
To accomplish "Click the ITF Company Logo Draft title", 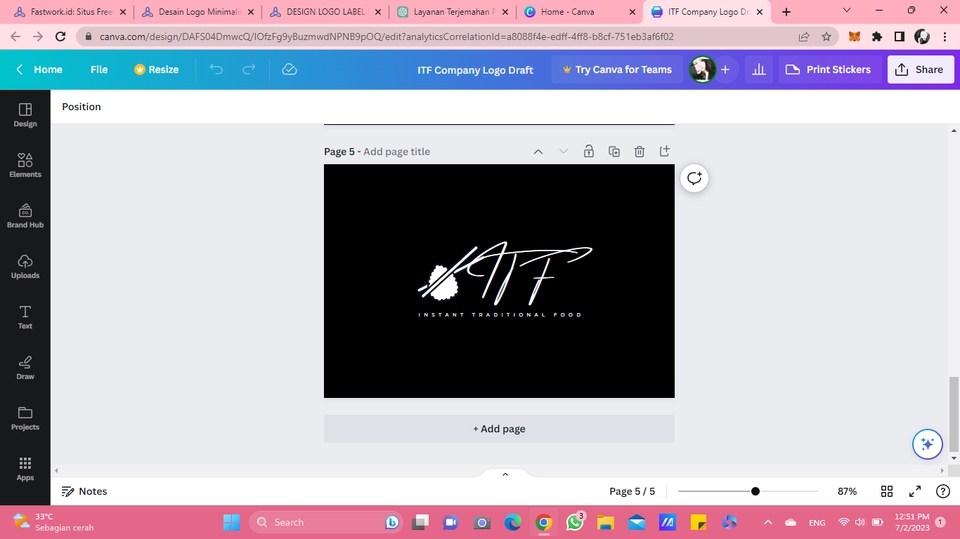I will point(475,70).
